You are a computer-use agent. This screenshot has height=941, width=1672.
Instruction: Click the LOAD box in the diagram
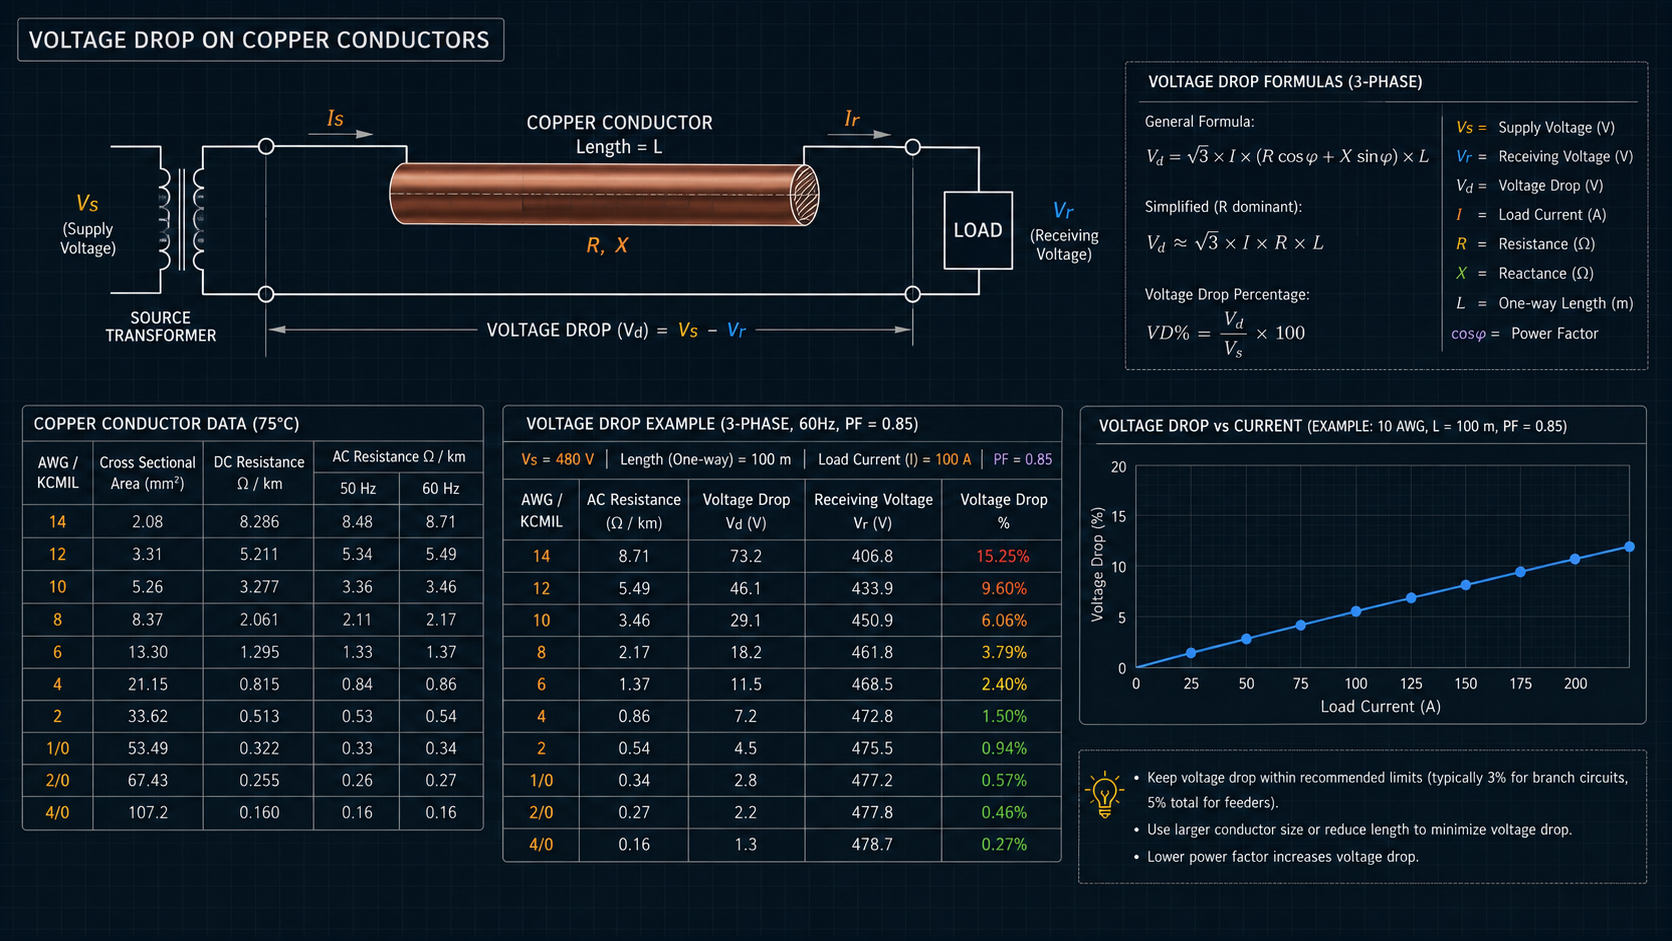(x=978, y=230)
